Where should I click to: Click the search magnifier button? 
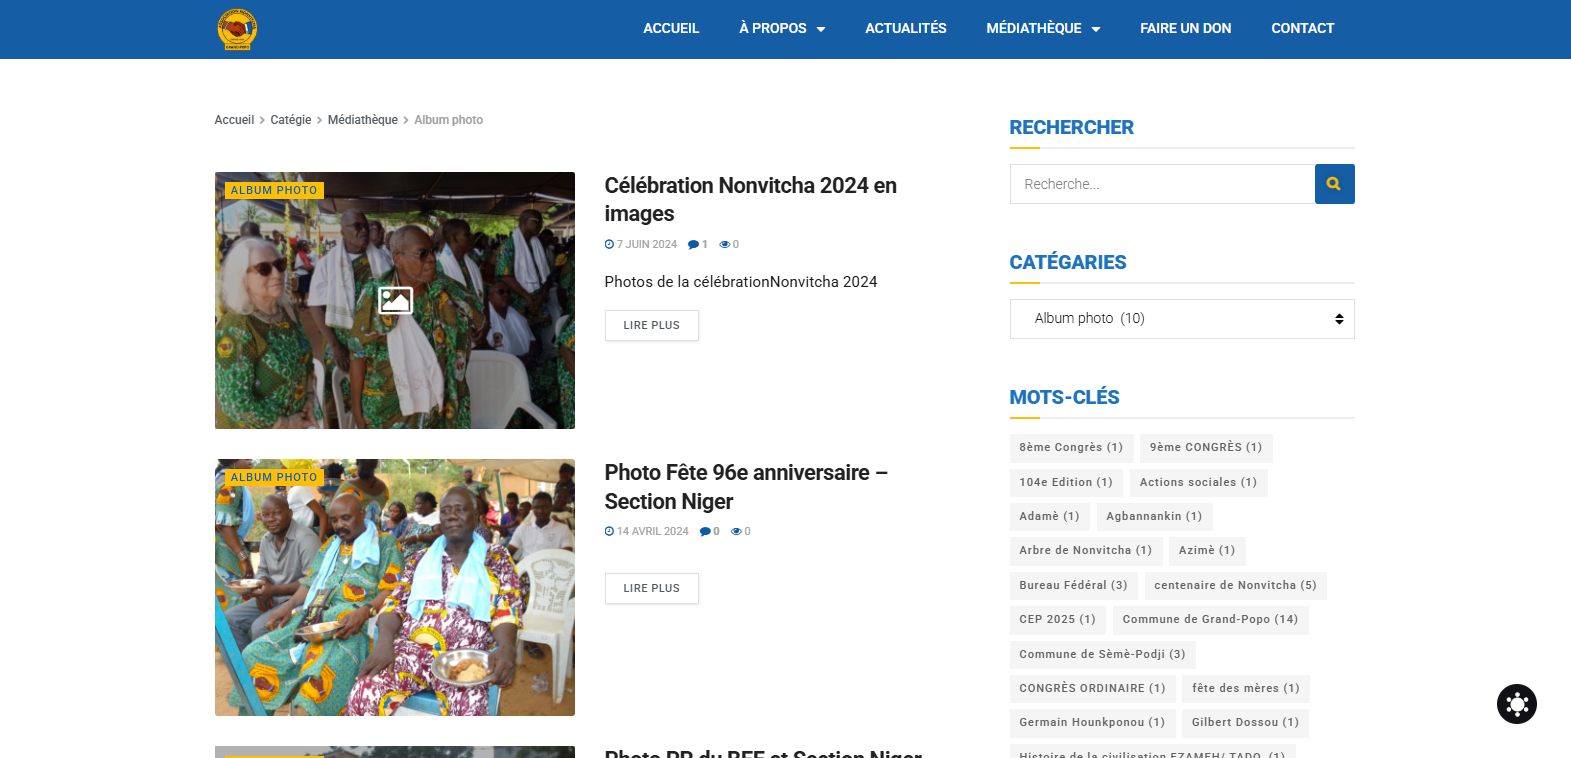tap(1334, 184)
